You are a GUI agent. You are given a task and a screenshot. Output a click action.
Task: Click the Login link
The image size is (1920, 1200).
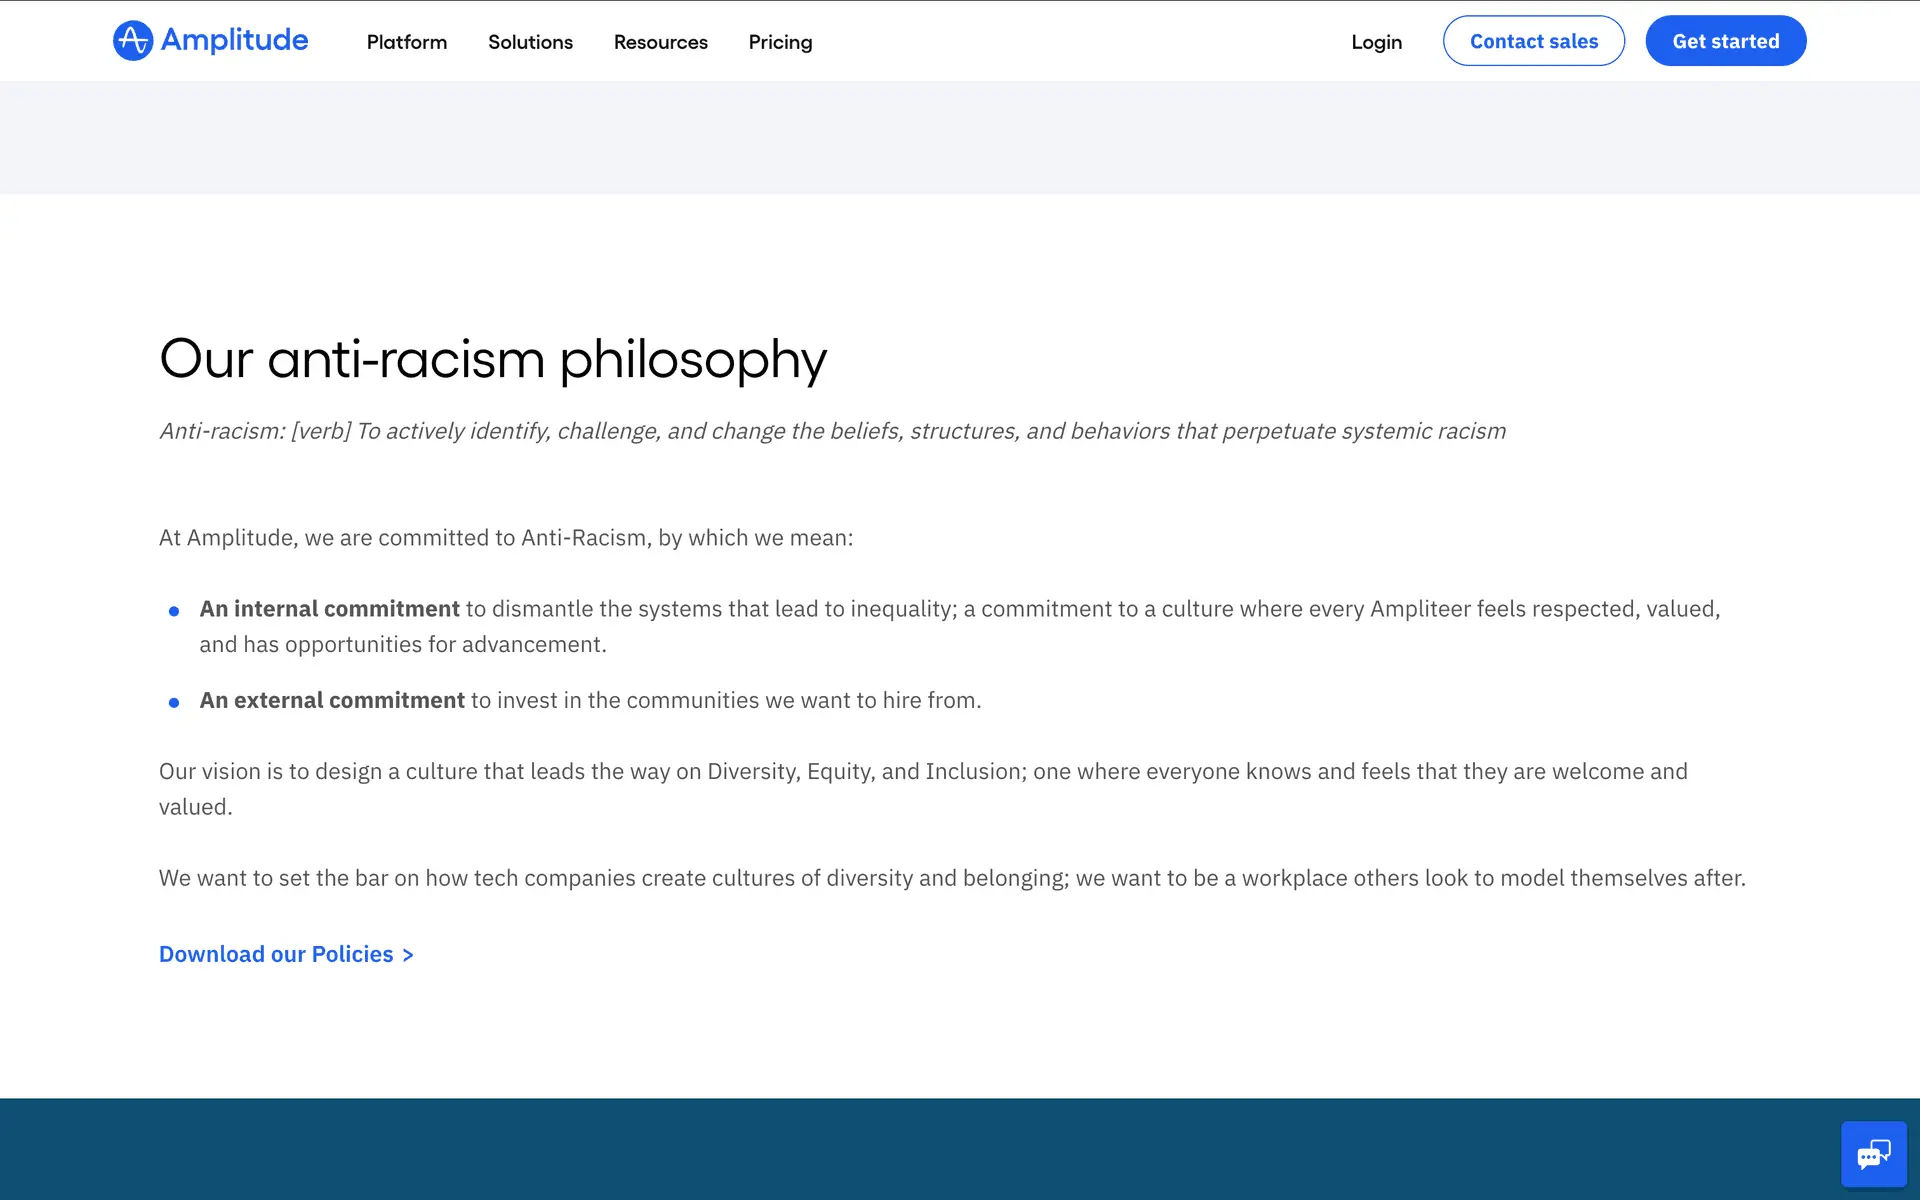(1376, 42)
